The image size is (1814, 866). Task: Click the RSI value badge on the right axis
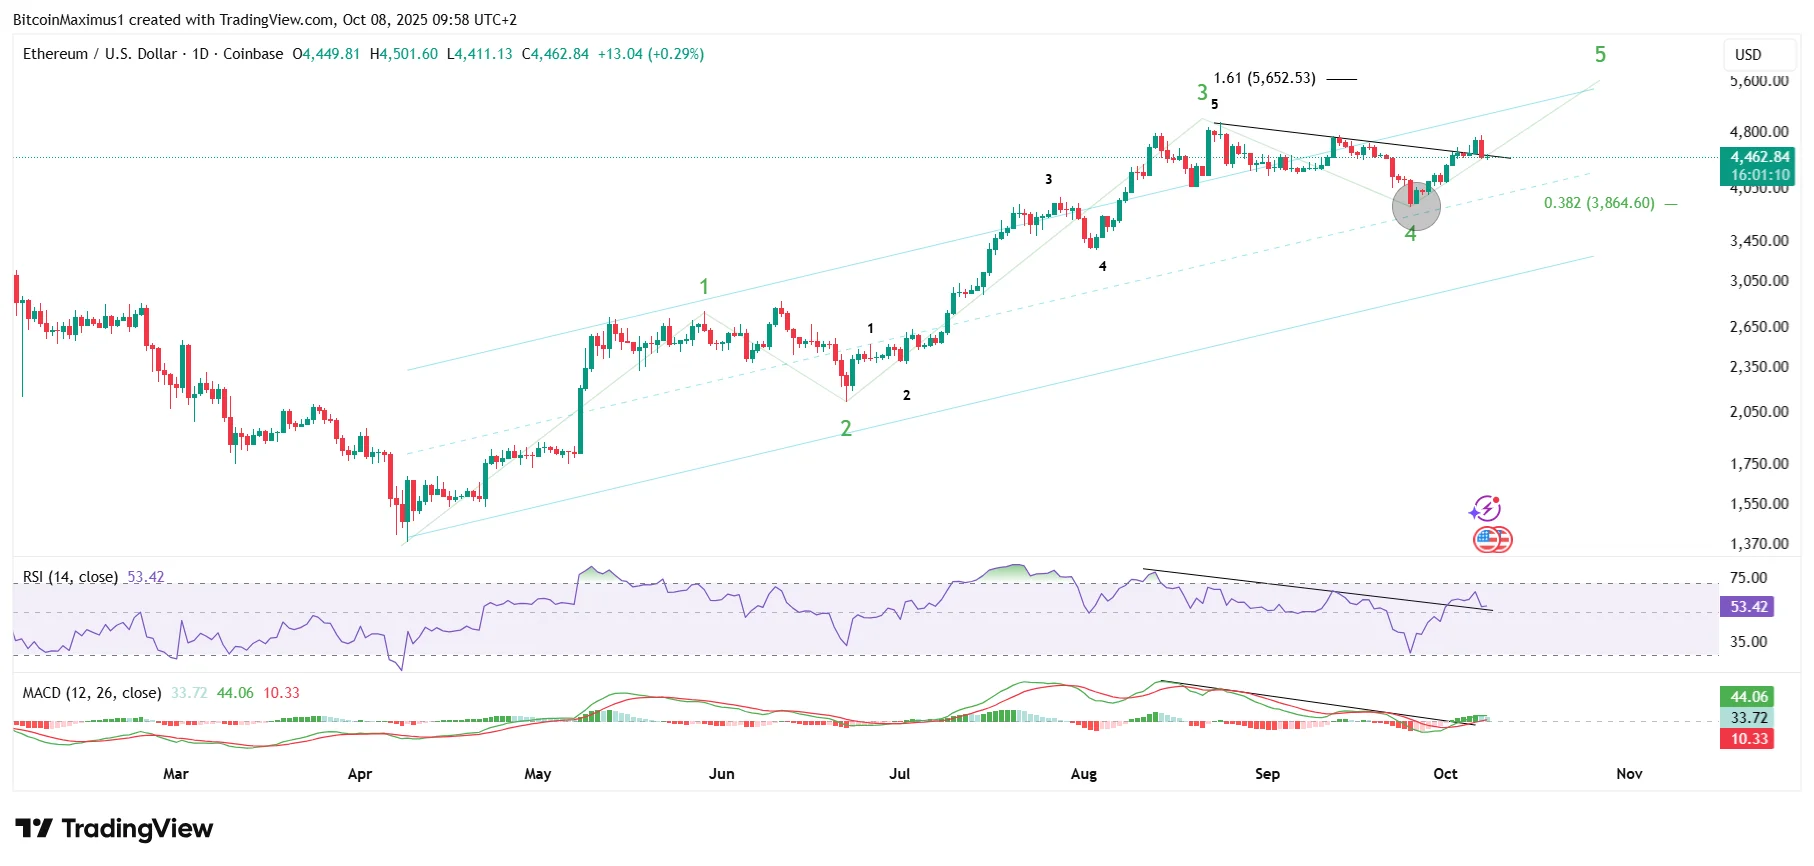tap(1748, 607)
